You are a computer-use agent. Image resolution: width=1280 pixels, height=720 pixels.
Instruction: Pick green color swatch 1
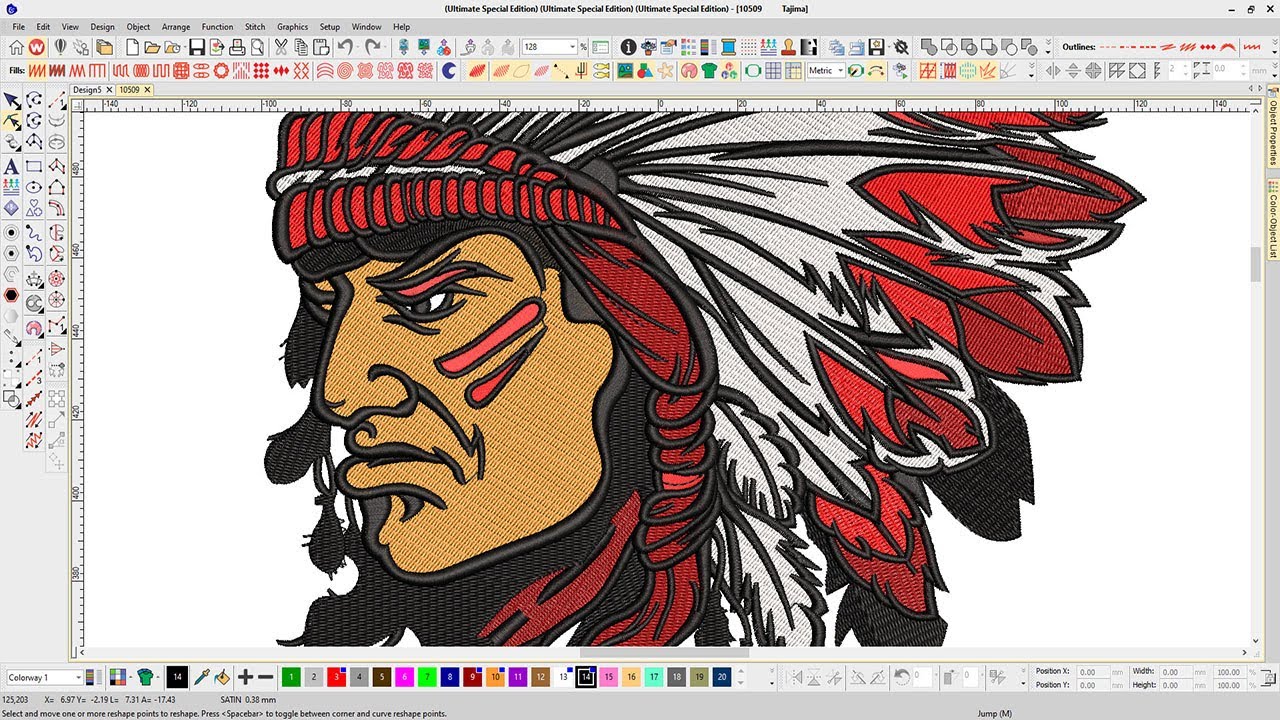[x=291, y=677]
